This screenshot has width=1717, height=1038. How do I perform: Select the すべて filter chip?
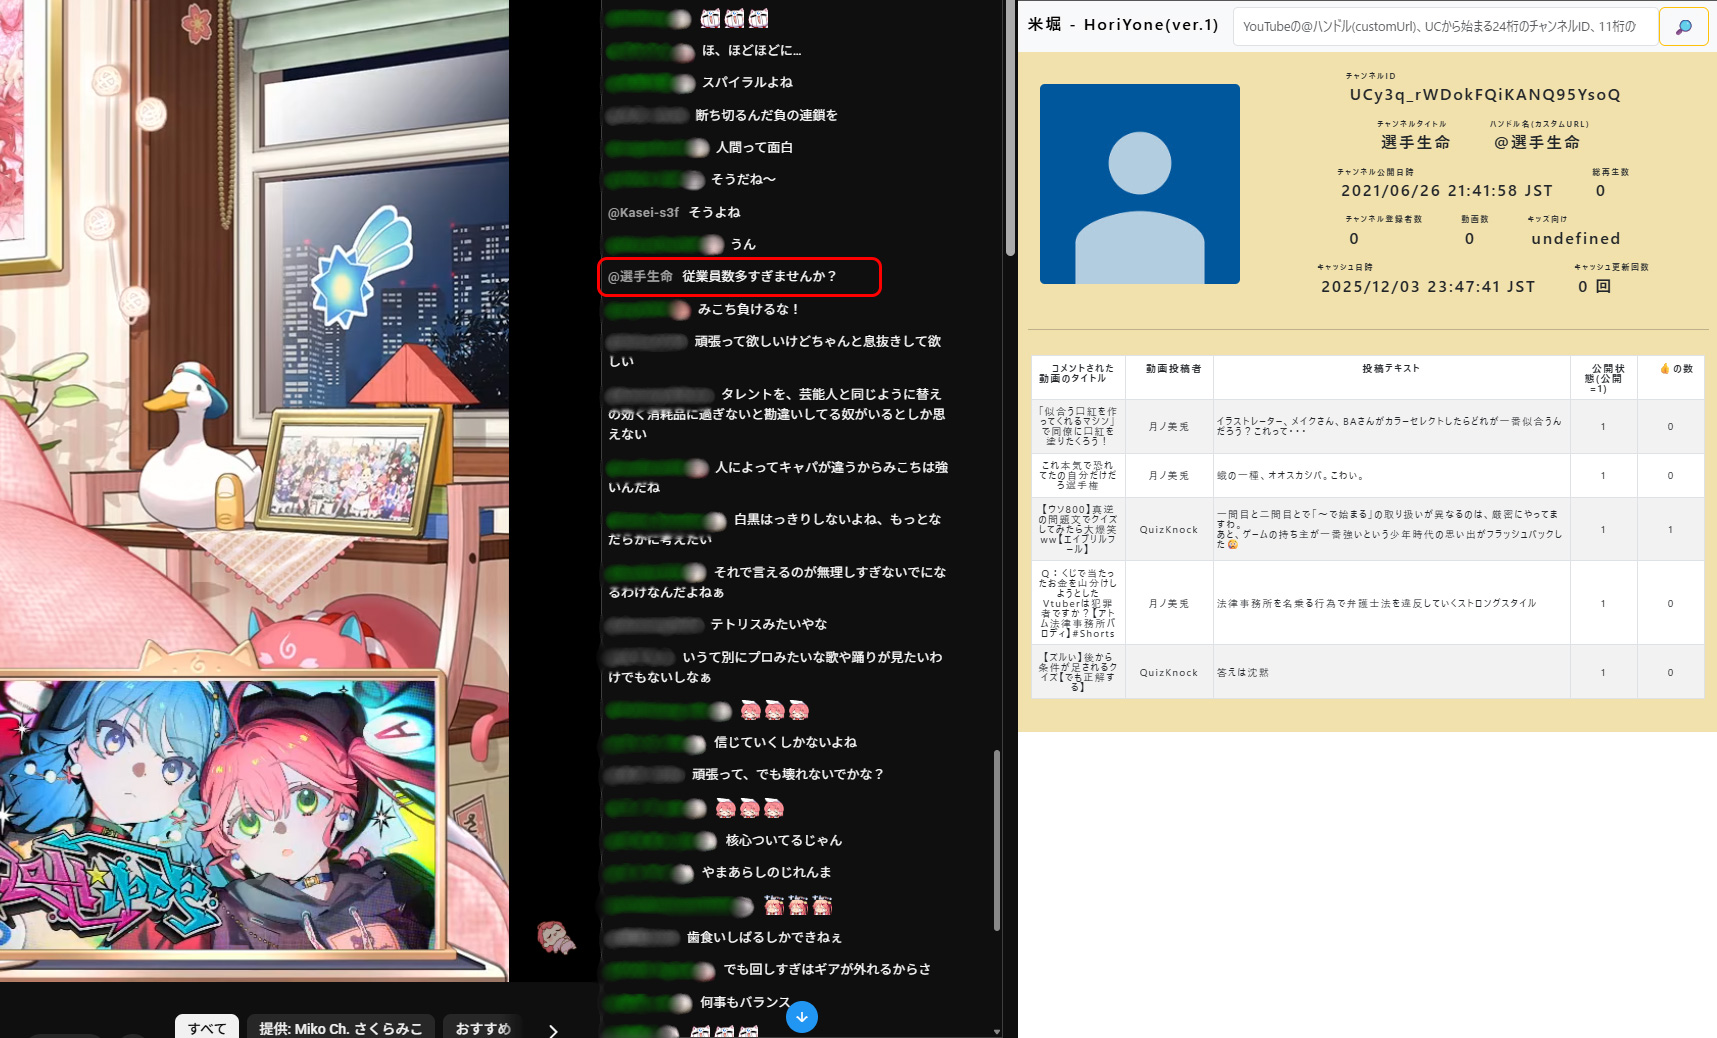(x=207, y=1028)
